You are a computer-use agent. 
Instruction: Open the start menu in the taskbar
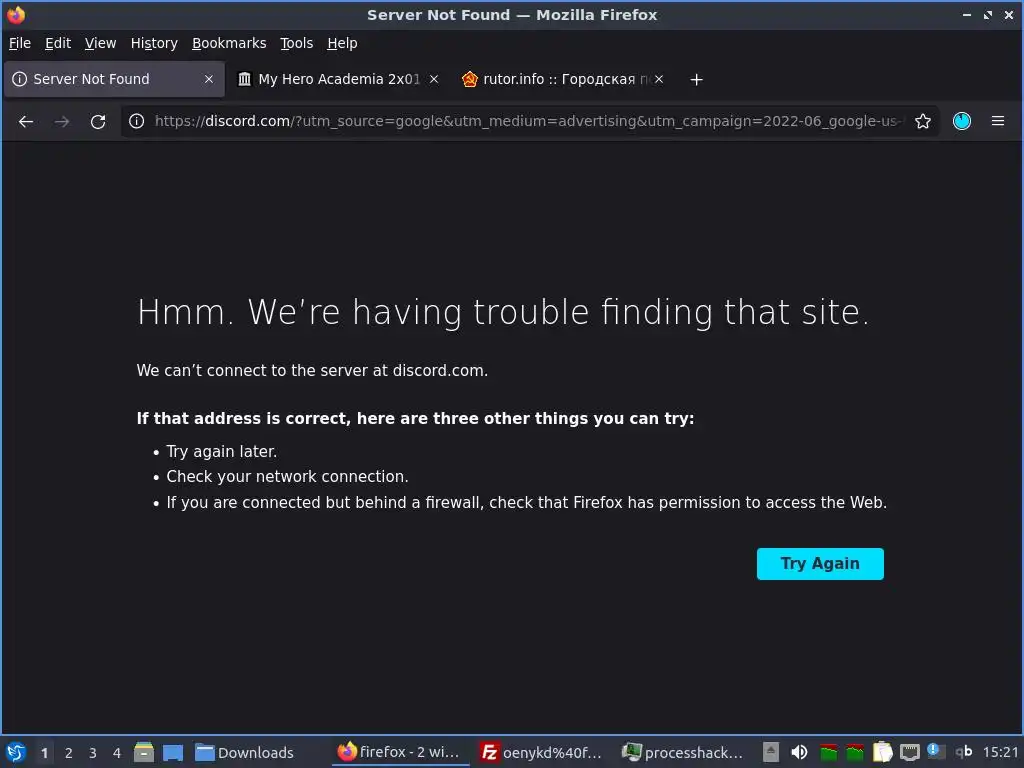(x=16, y=752)
